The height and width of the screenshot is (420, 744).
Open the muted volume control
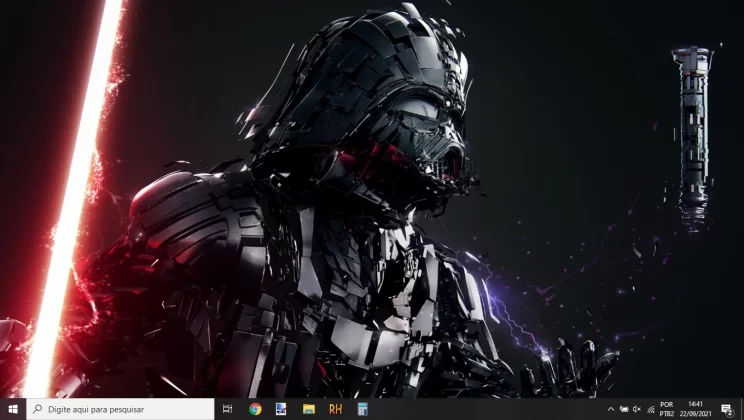tap(637, 409)
